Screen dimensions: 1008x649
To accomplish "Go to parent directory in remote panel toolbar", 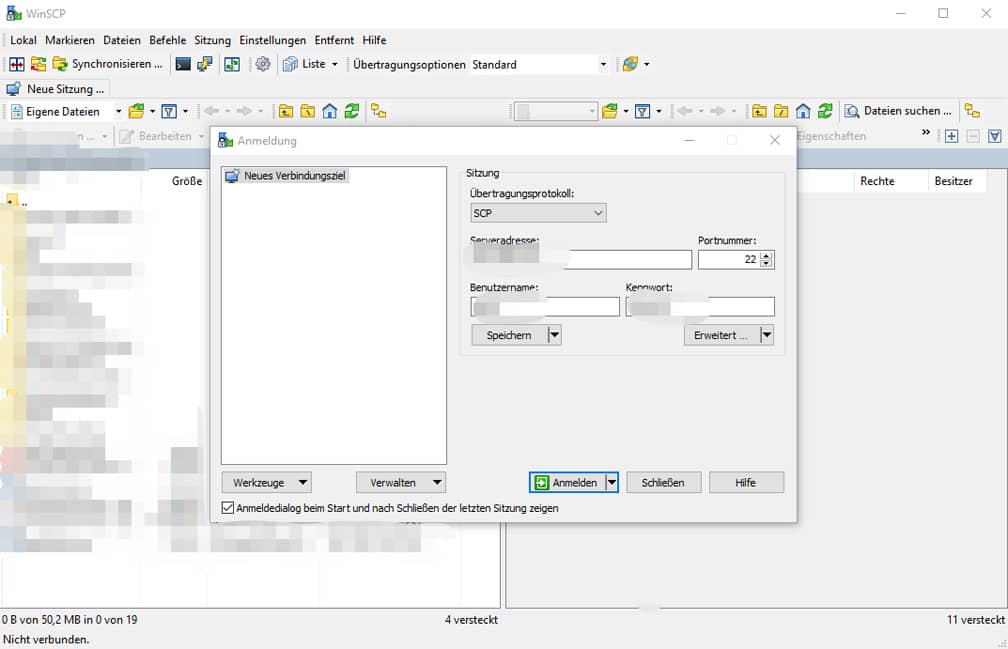I will pyautogui.click(x=759, y=111).
